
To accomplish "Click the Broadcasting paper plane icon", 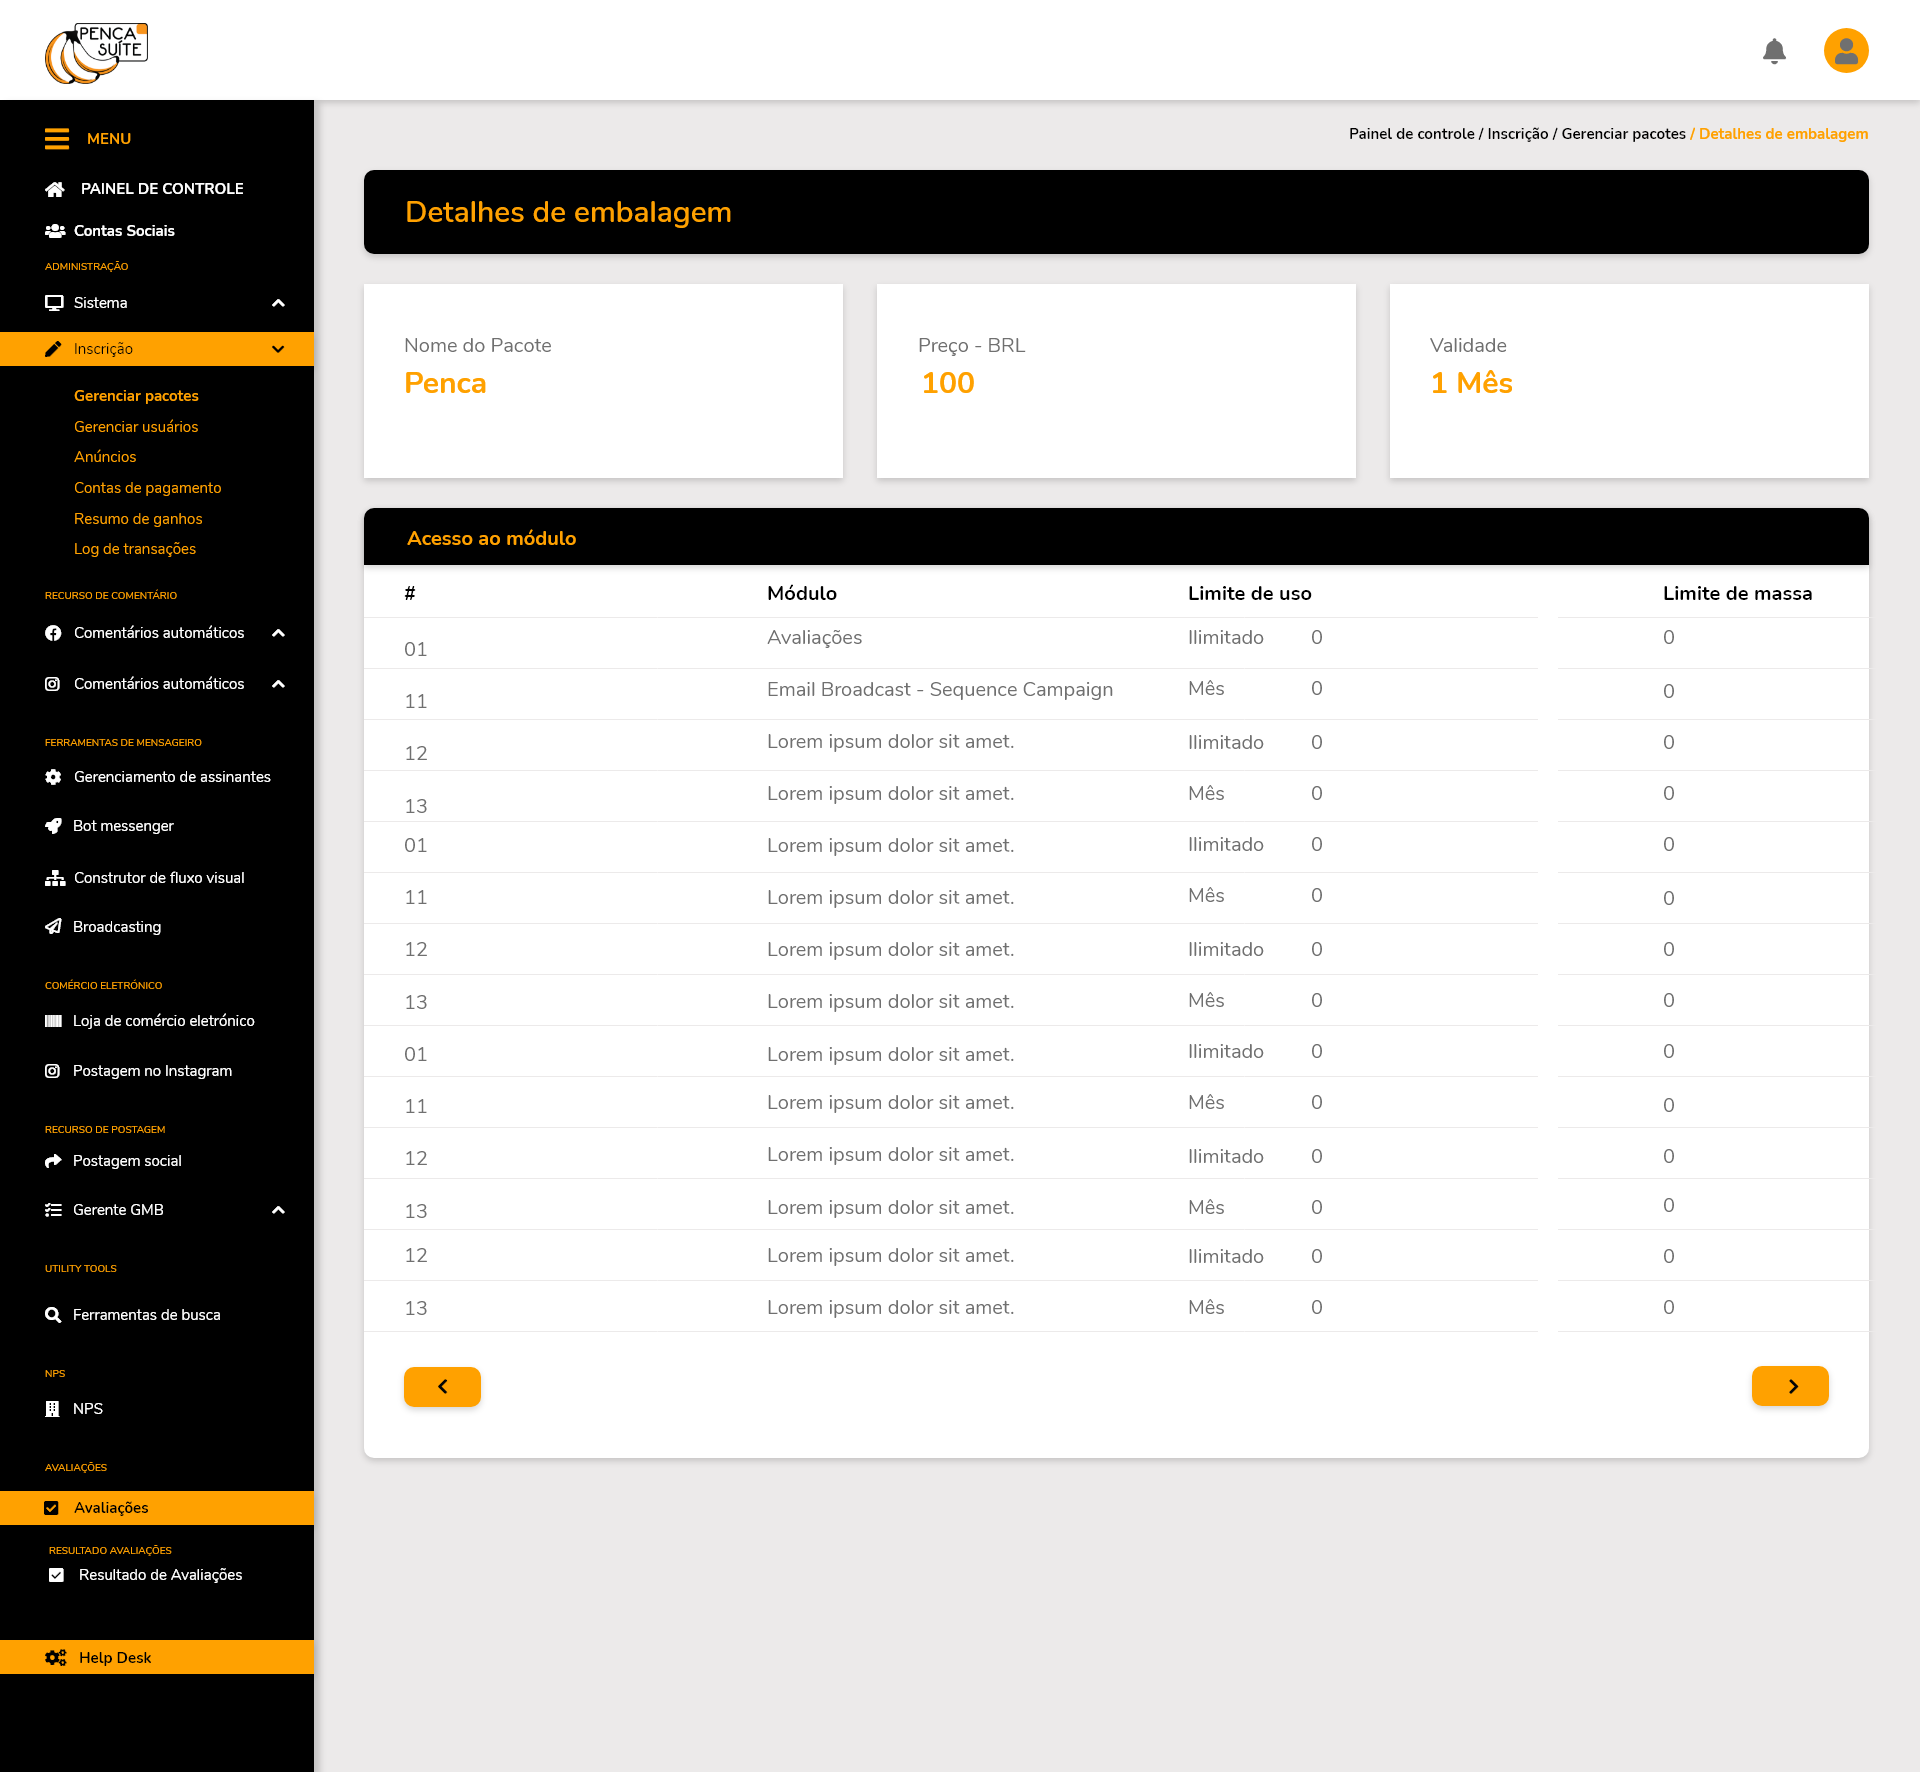I will (54, 927).
